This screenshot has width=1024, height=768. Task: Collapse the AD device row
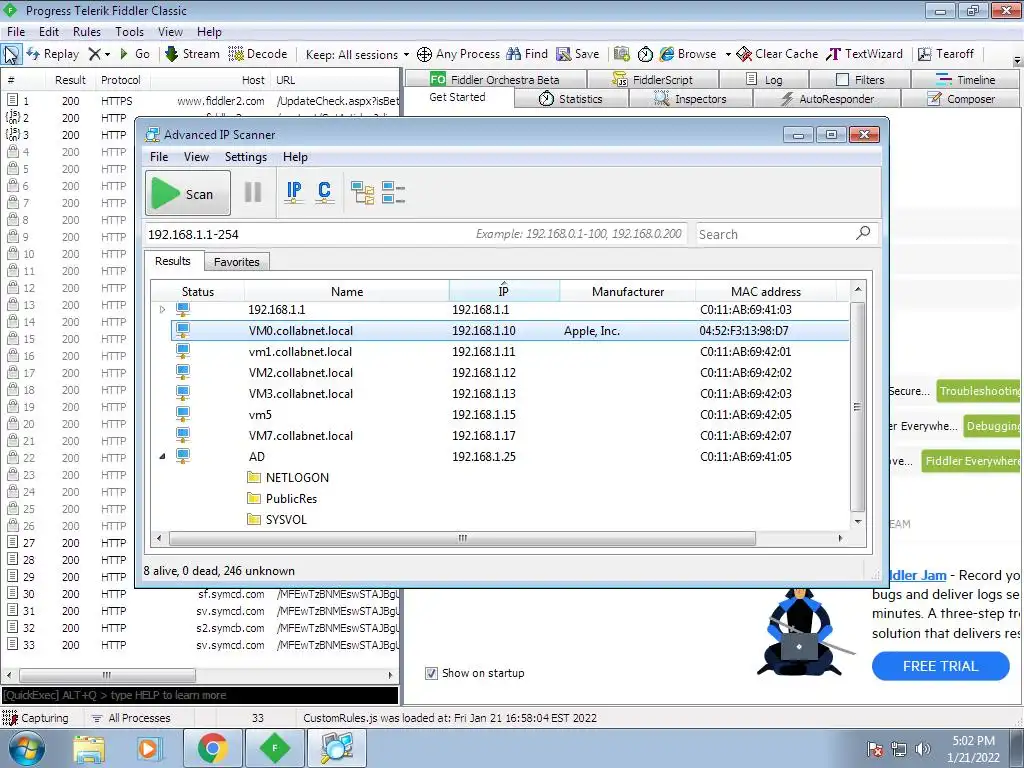coord(163,456)
